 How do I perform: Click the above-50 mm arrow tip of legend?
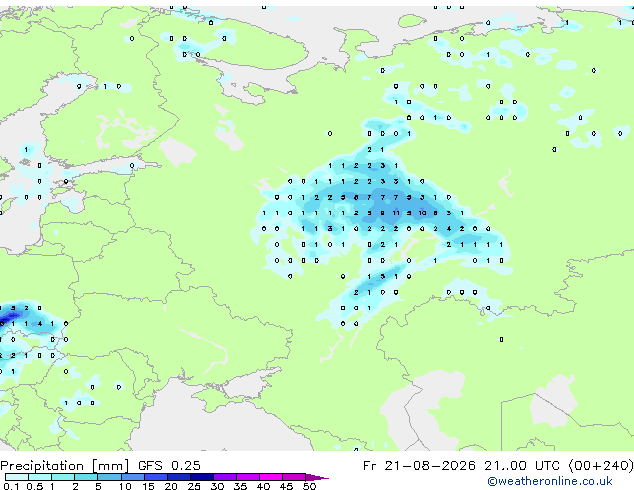tap(317, 477)
